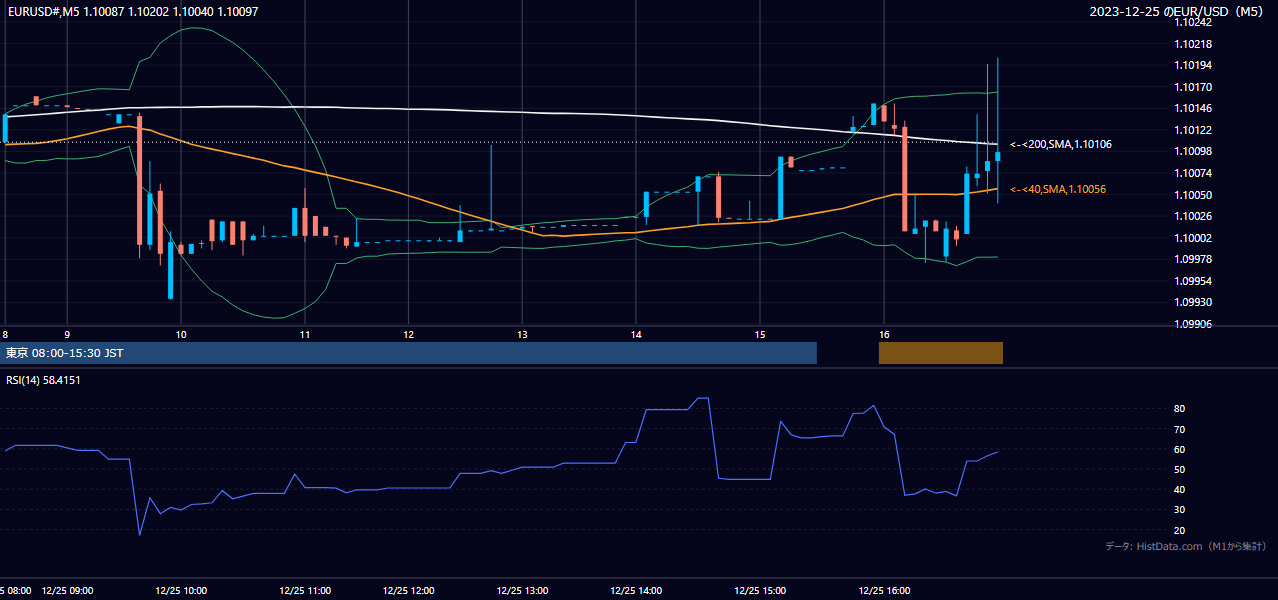Click hour label 10 below price chart

(181, 334)
